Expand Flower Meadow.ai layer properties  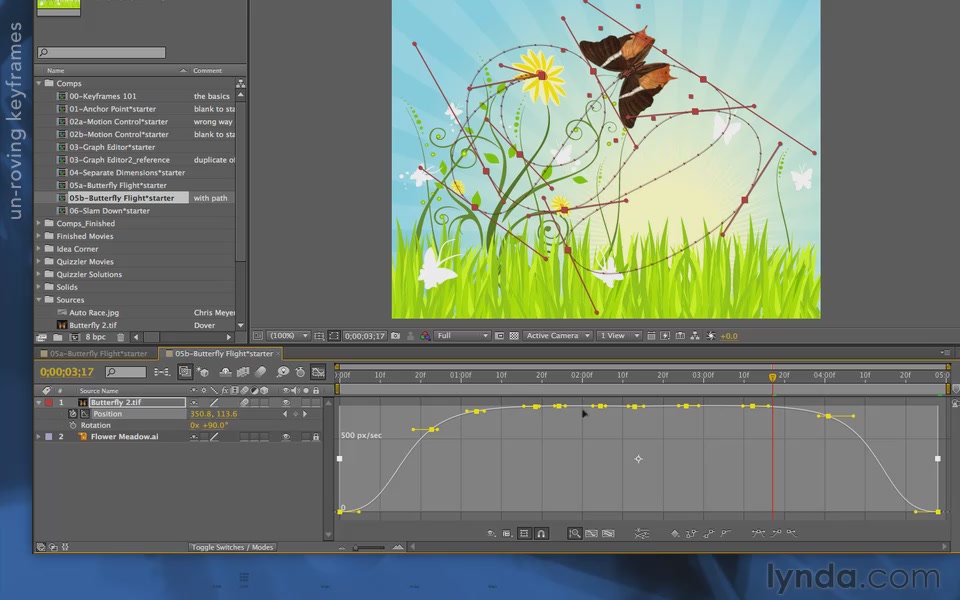(39, 437)
